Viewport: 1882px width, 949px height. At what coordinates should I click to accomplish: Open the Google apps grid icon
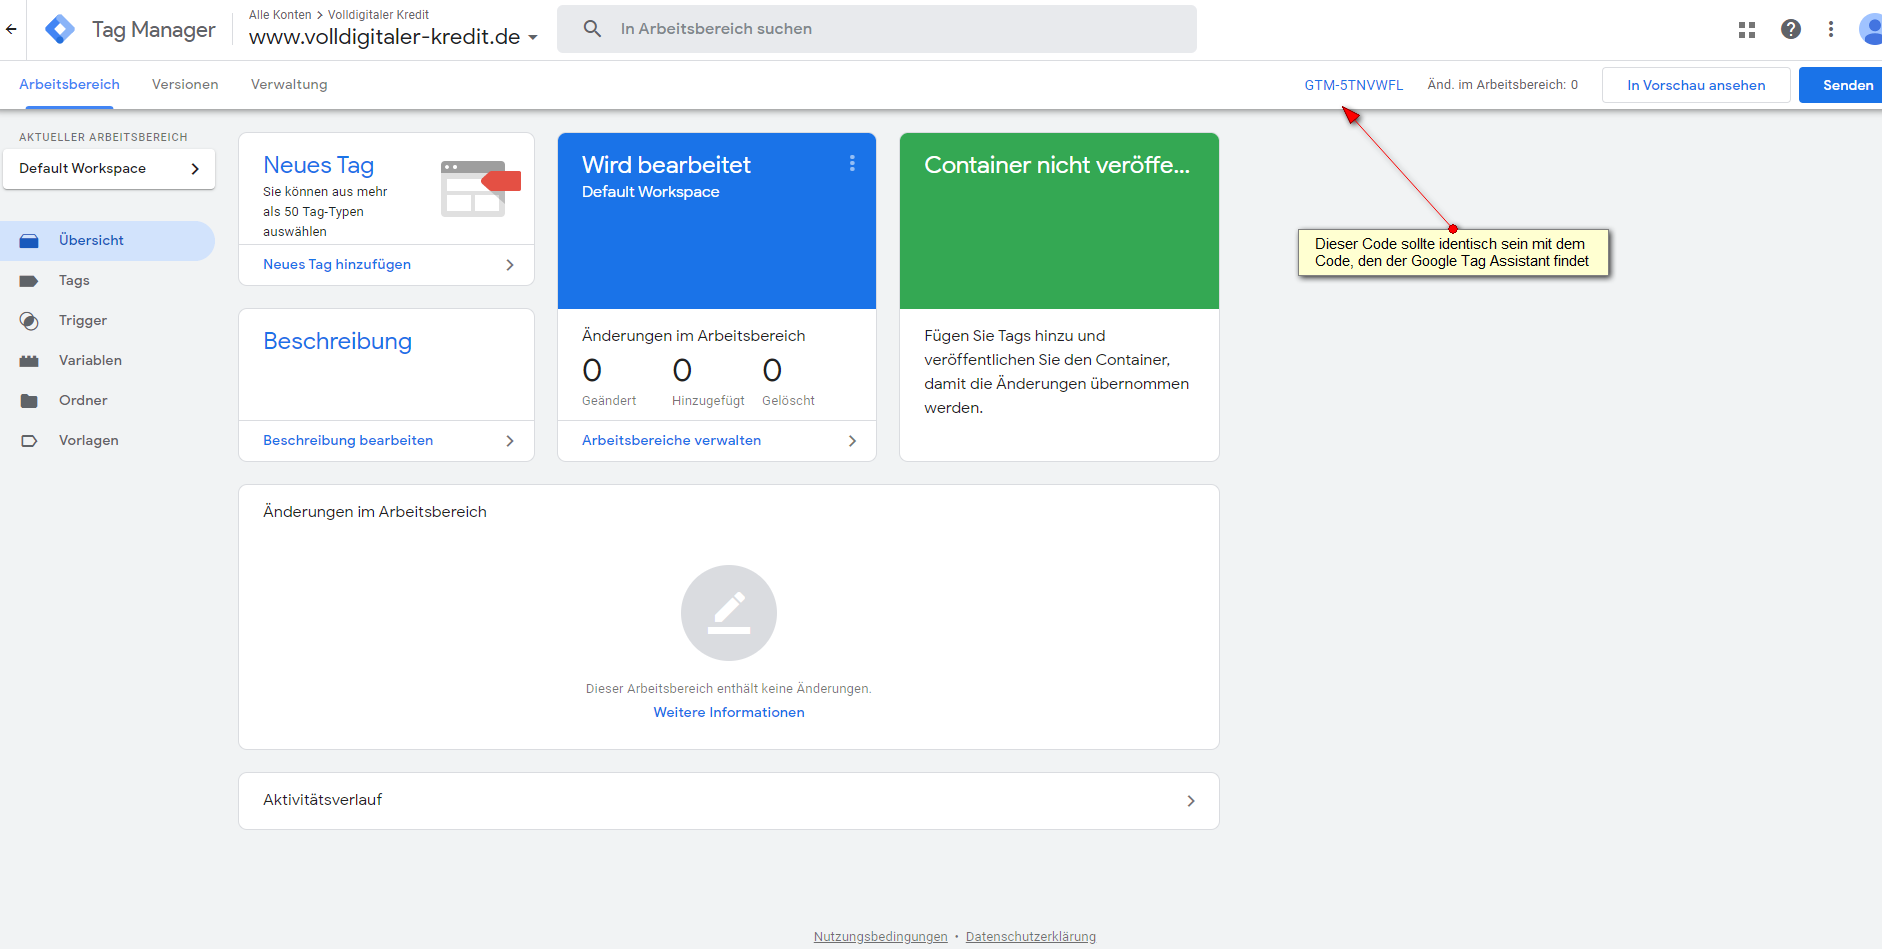click(1747, 30)
